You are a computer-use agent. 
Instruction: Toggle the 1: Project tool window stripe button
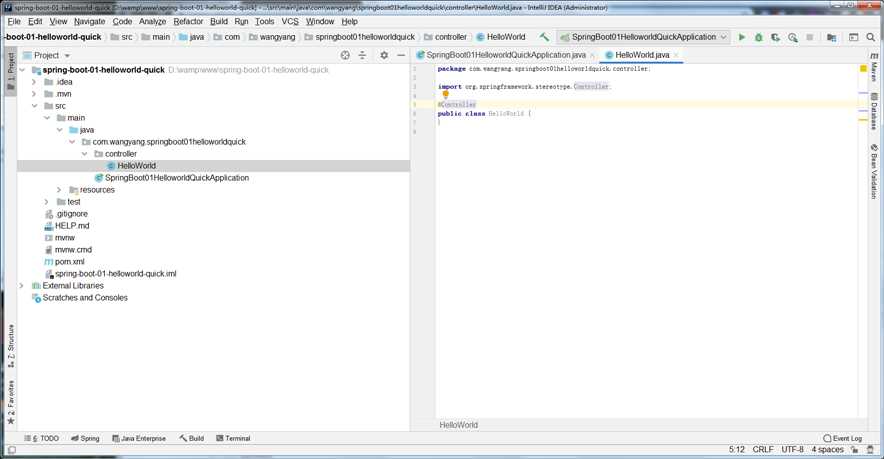[11, 72]
